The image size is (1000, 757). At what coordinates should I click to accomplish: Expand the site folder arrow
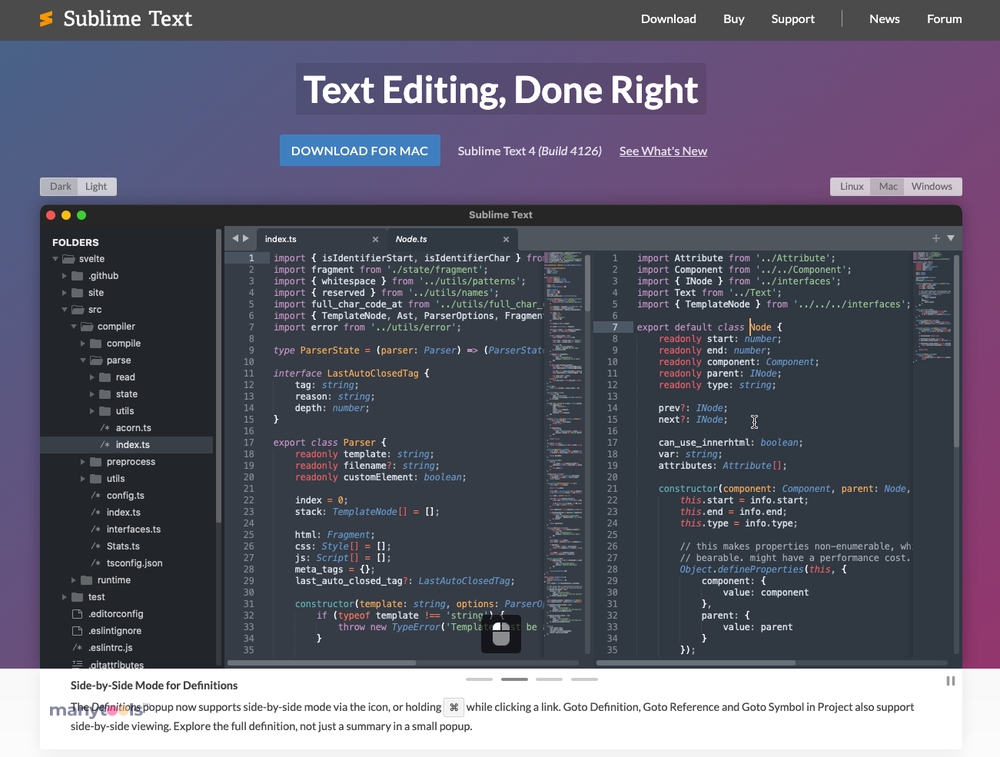pyautogui.click(x=64, y=293)
